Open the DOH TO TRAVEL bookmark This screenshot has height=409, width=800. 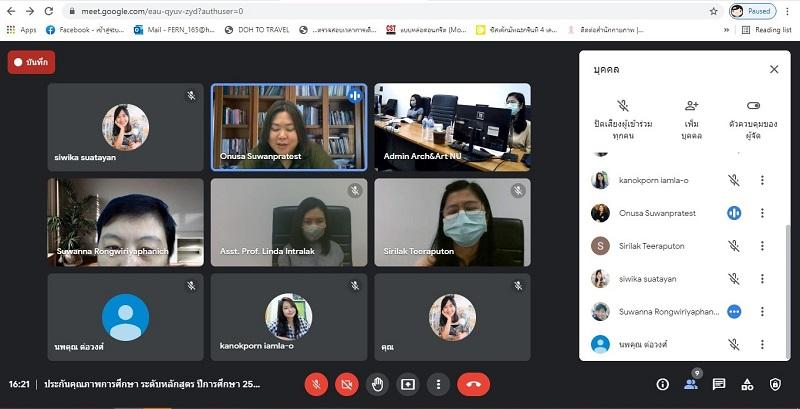point(257,30)
